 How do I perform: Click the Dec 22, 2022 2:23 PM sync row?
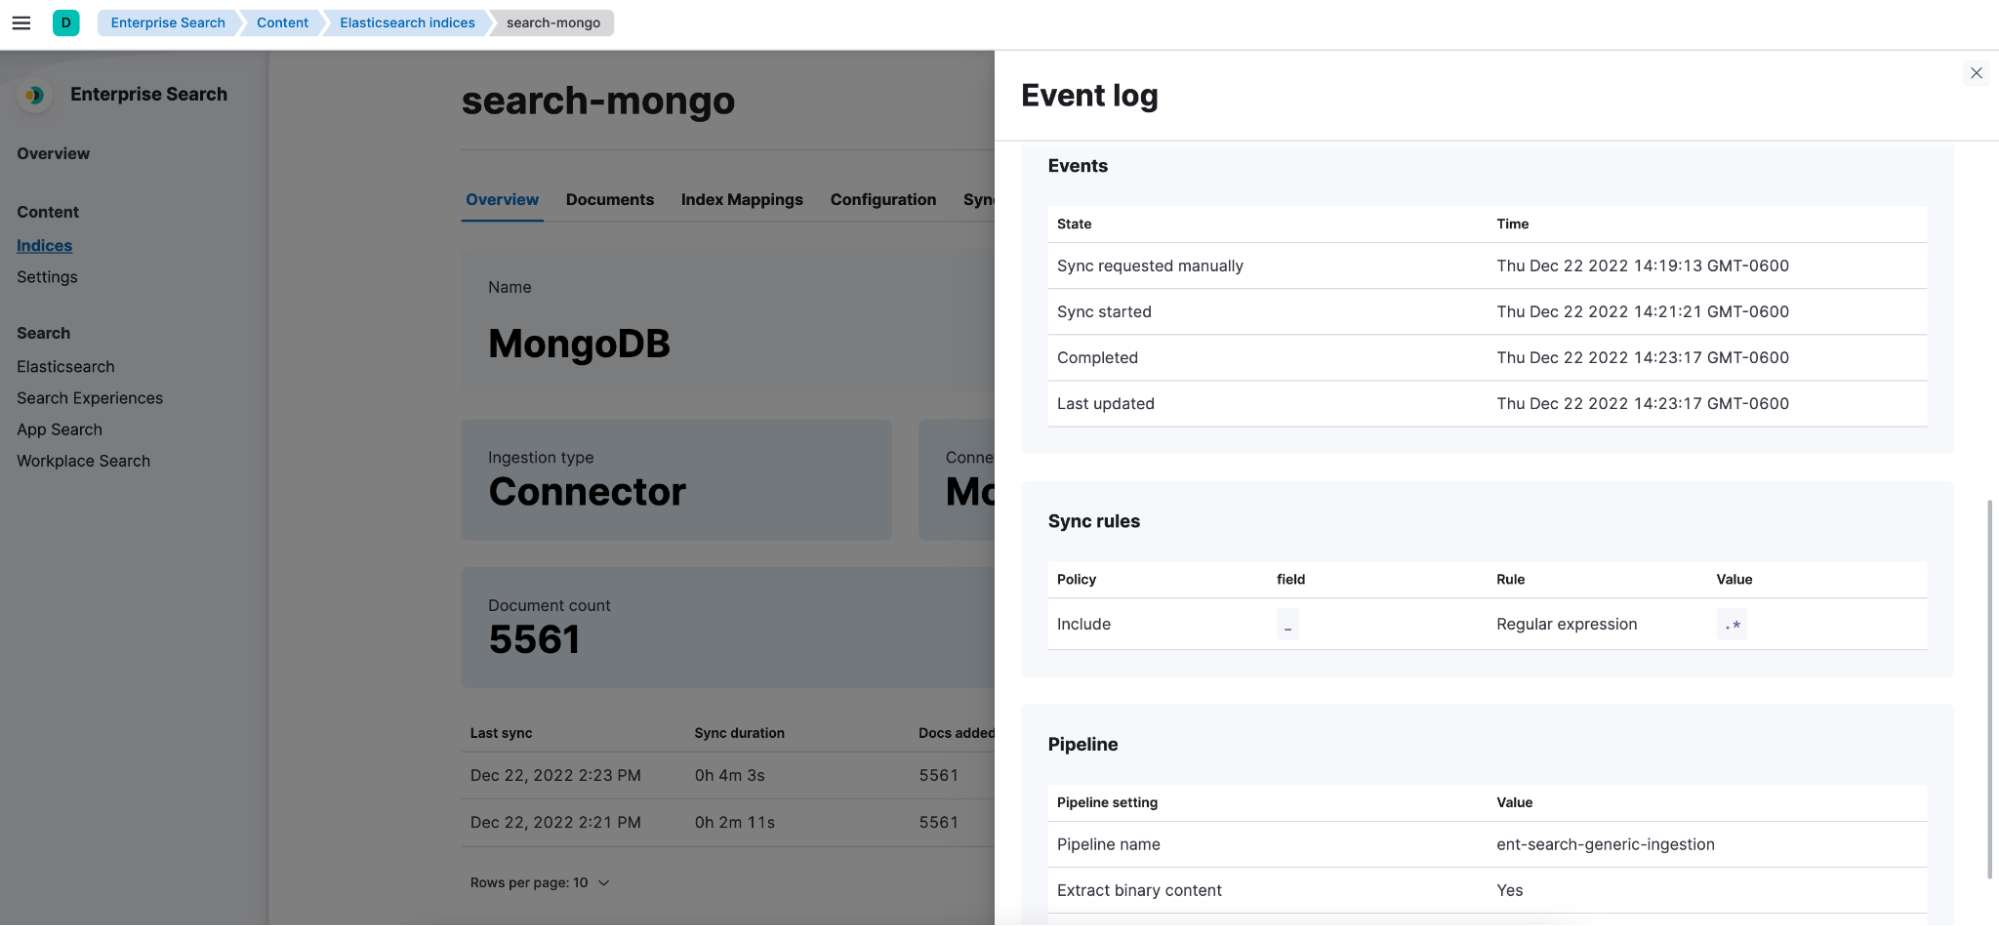click(x=728, y=776)
